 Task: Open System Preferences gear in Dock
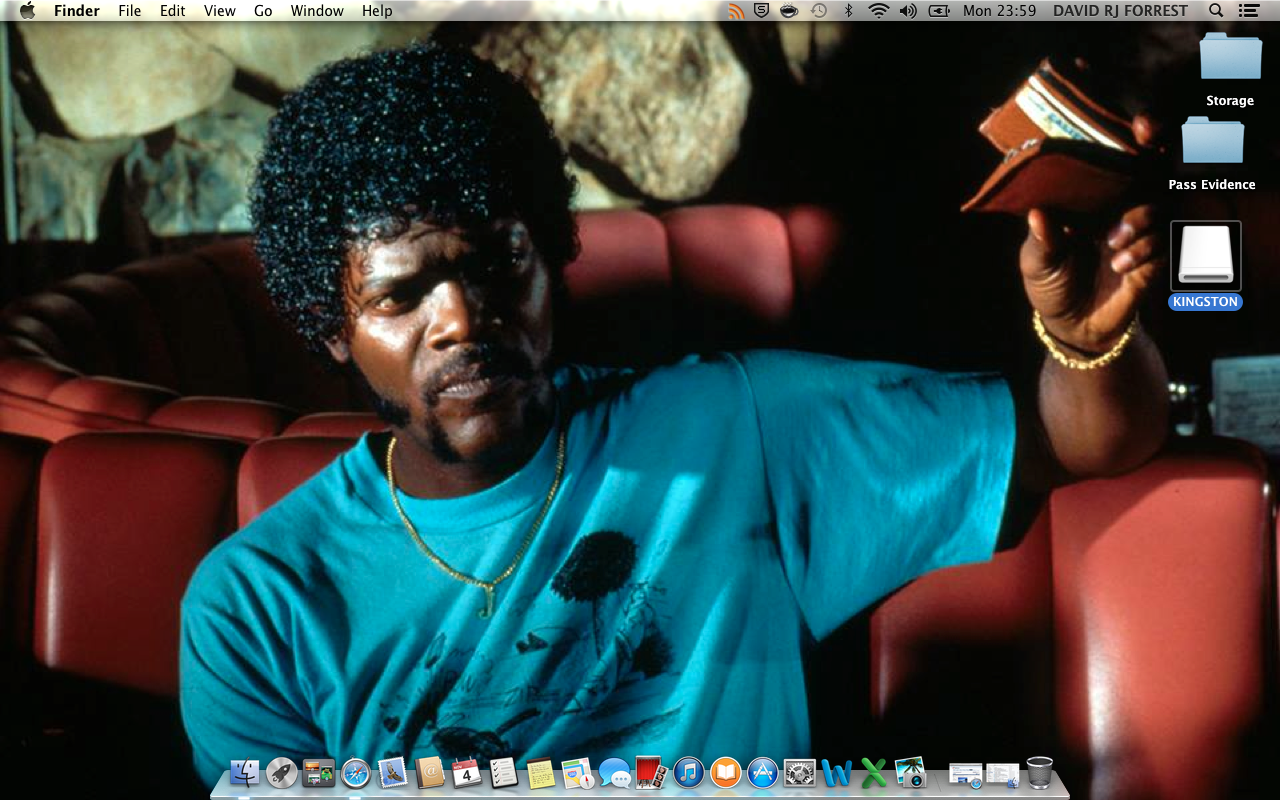(x=799, y=773)
